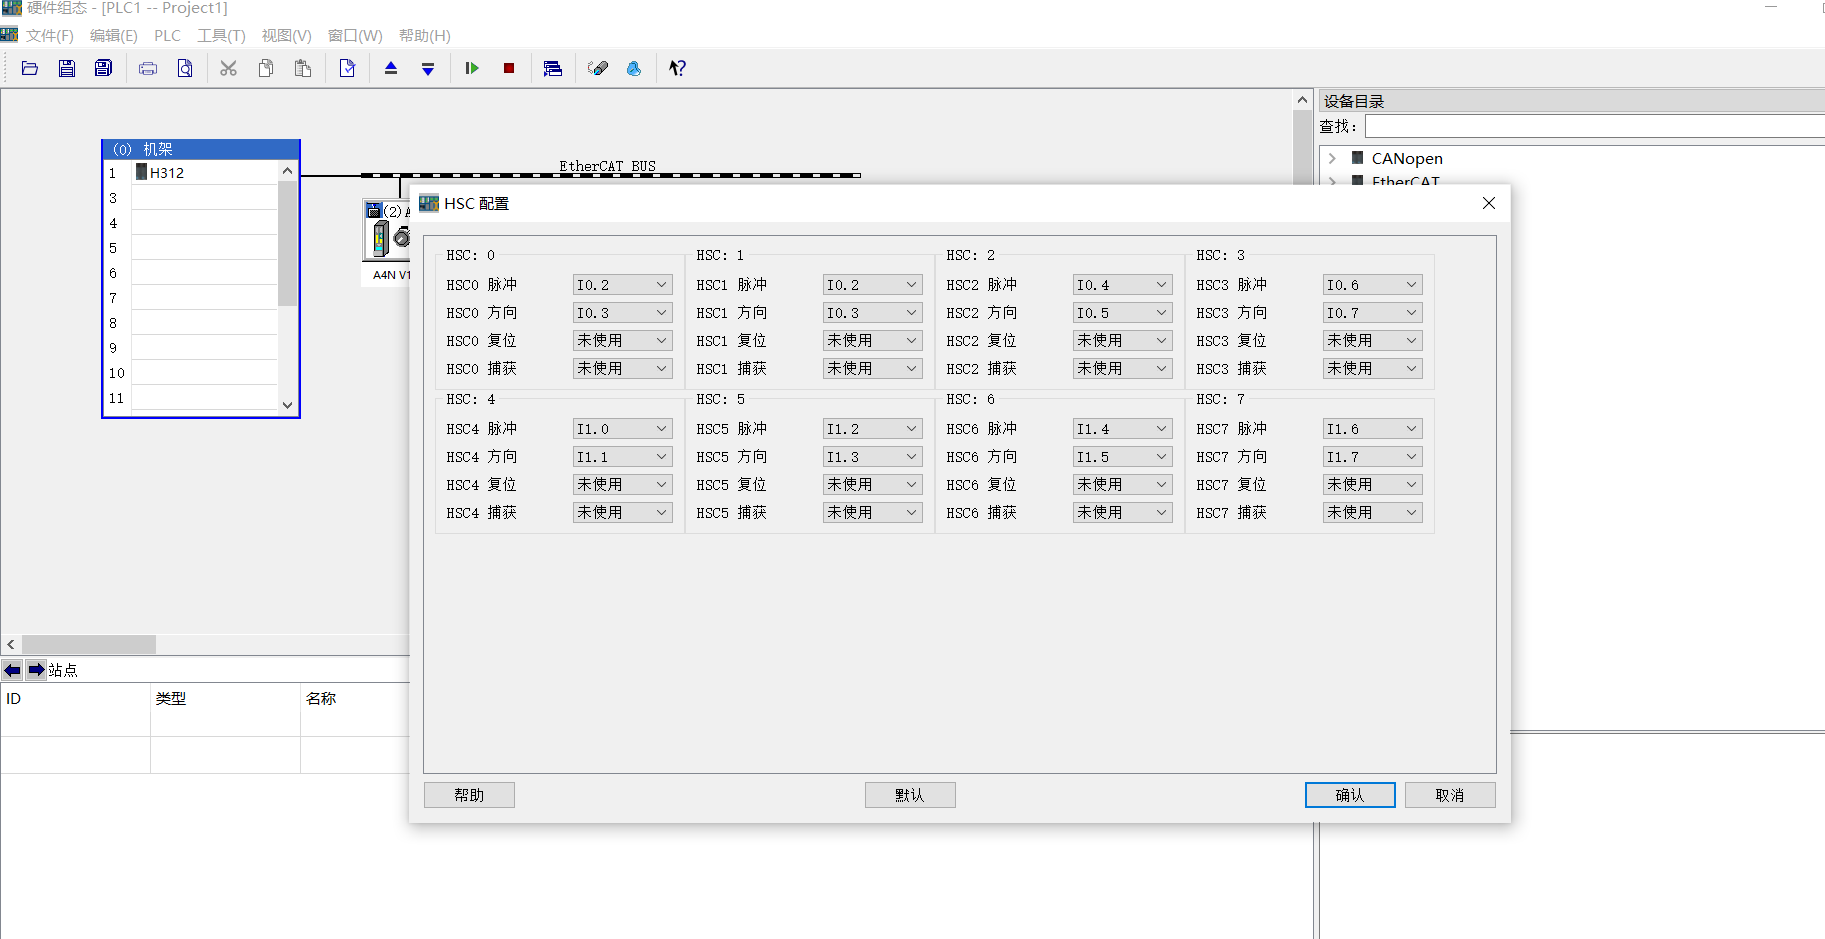Expand the CANopen tree node
This screenshot has height=939, width=1825.
1332,158
